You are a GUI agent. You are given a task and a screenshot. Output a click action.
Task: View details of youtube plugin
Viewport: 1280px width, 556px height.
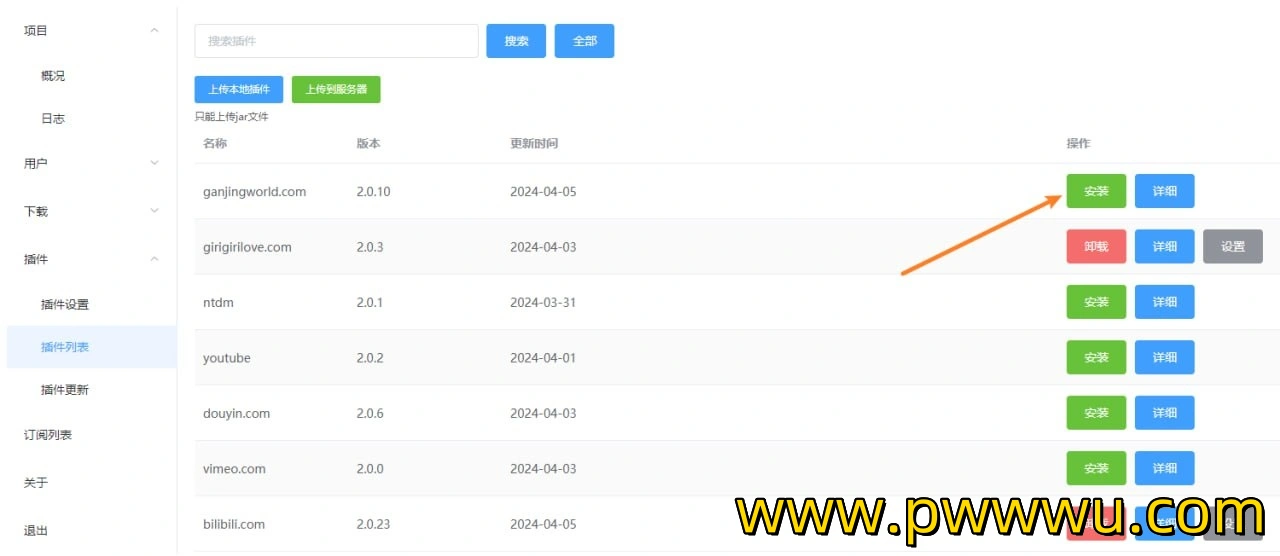1164,358
